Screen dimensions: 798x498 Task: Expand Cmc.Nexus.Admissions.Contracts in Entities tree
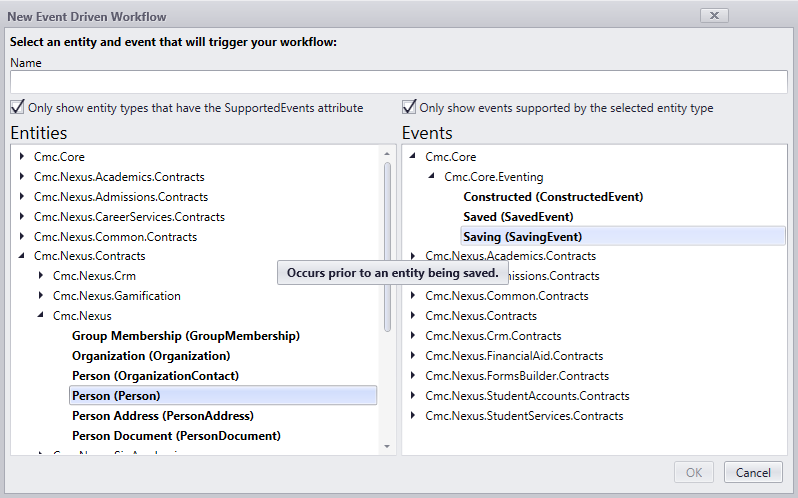point(22,197)
